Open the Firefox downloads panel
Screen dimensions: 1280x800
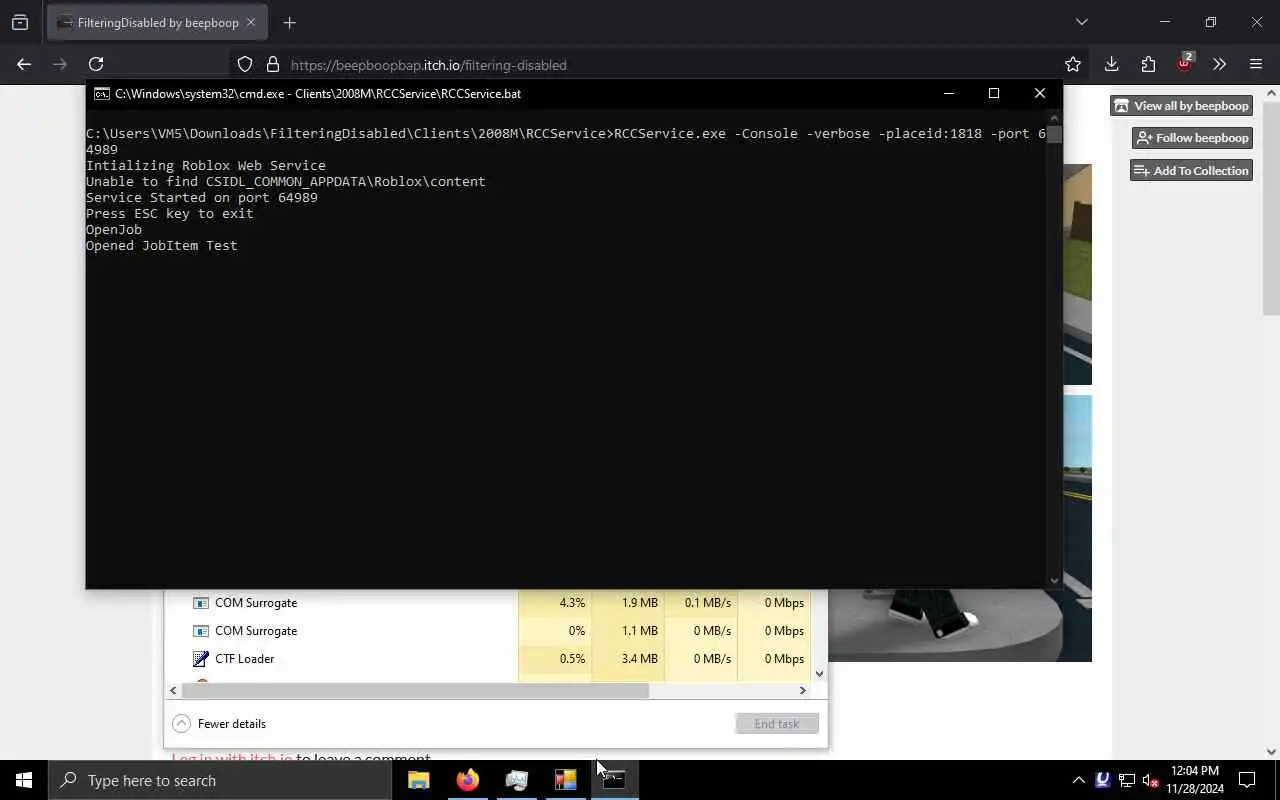1111,64
